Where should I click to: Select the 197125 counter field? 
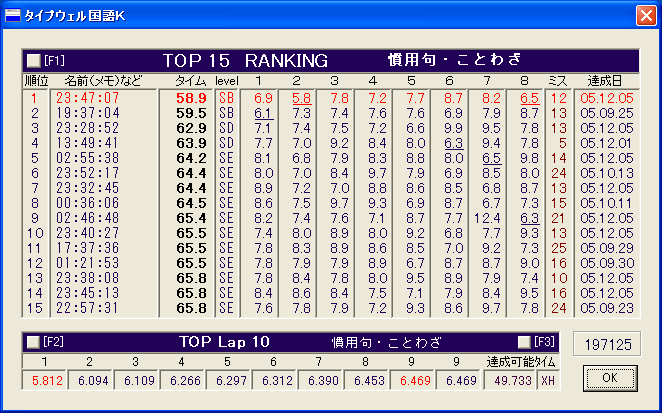pos(607,345)
